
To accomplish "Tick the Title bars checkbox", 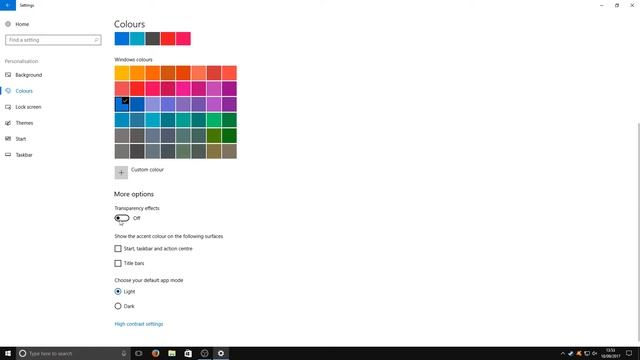I will tap(118, 263).
